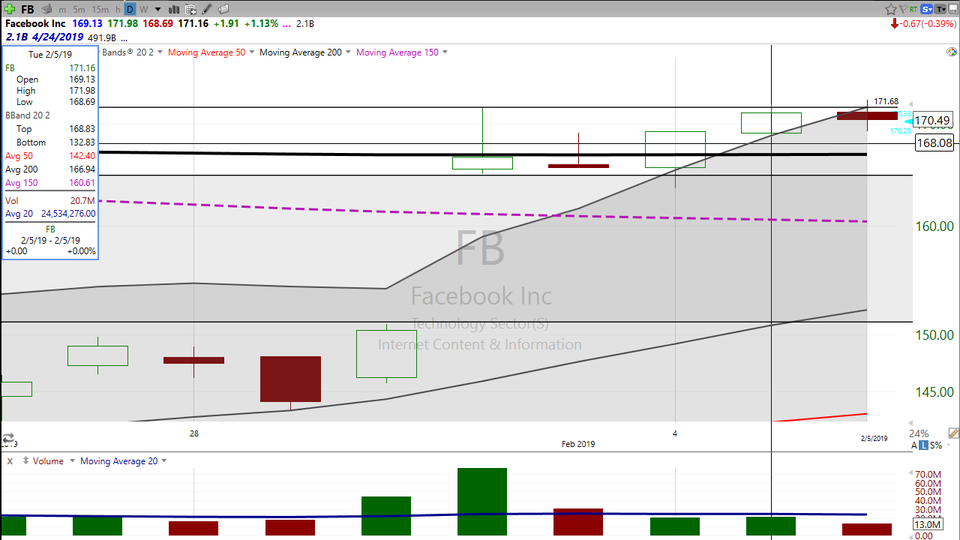Select the weekly 'W' time frame
Image resolution: width=960 pixels, height=540 pixels.
pyautogui.click(x=143, y=10)
